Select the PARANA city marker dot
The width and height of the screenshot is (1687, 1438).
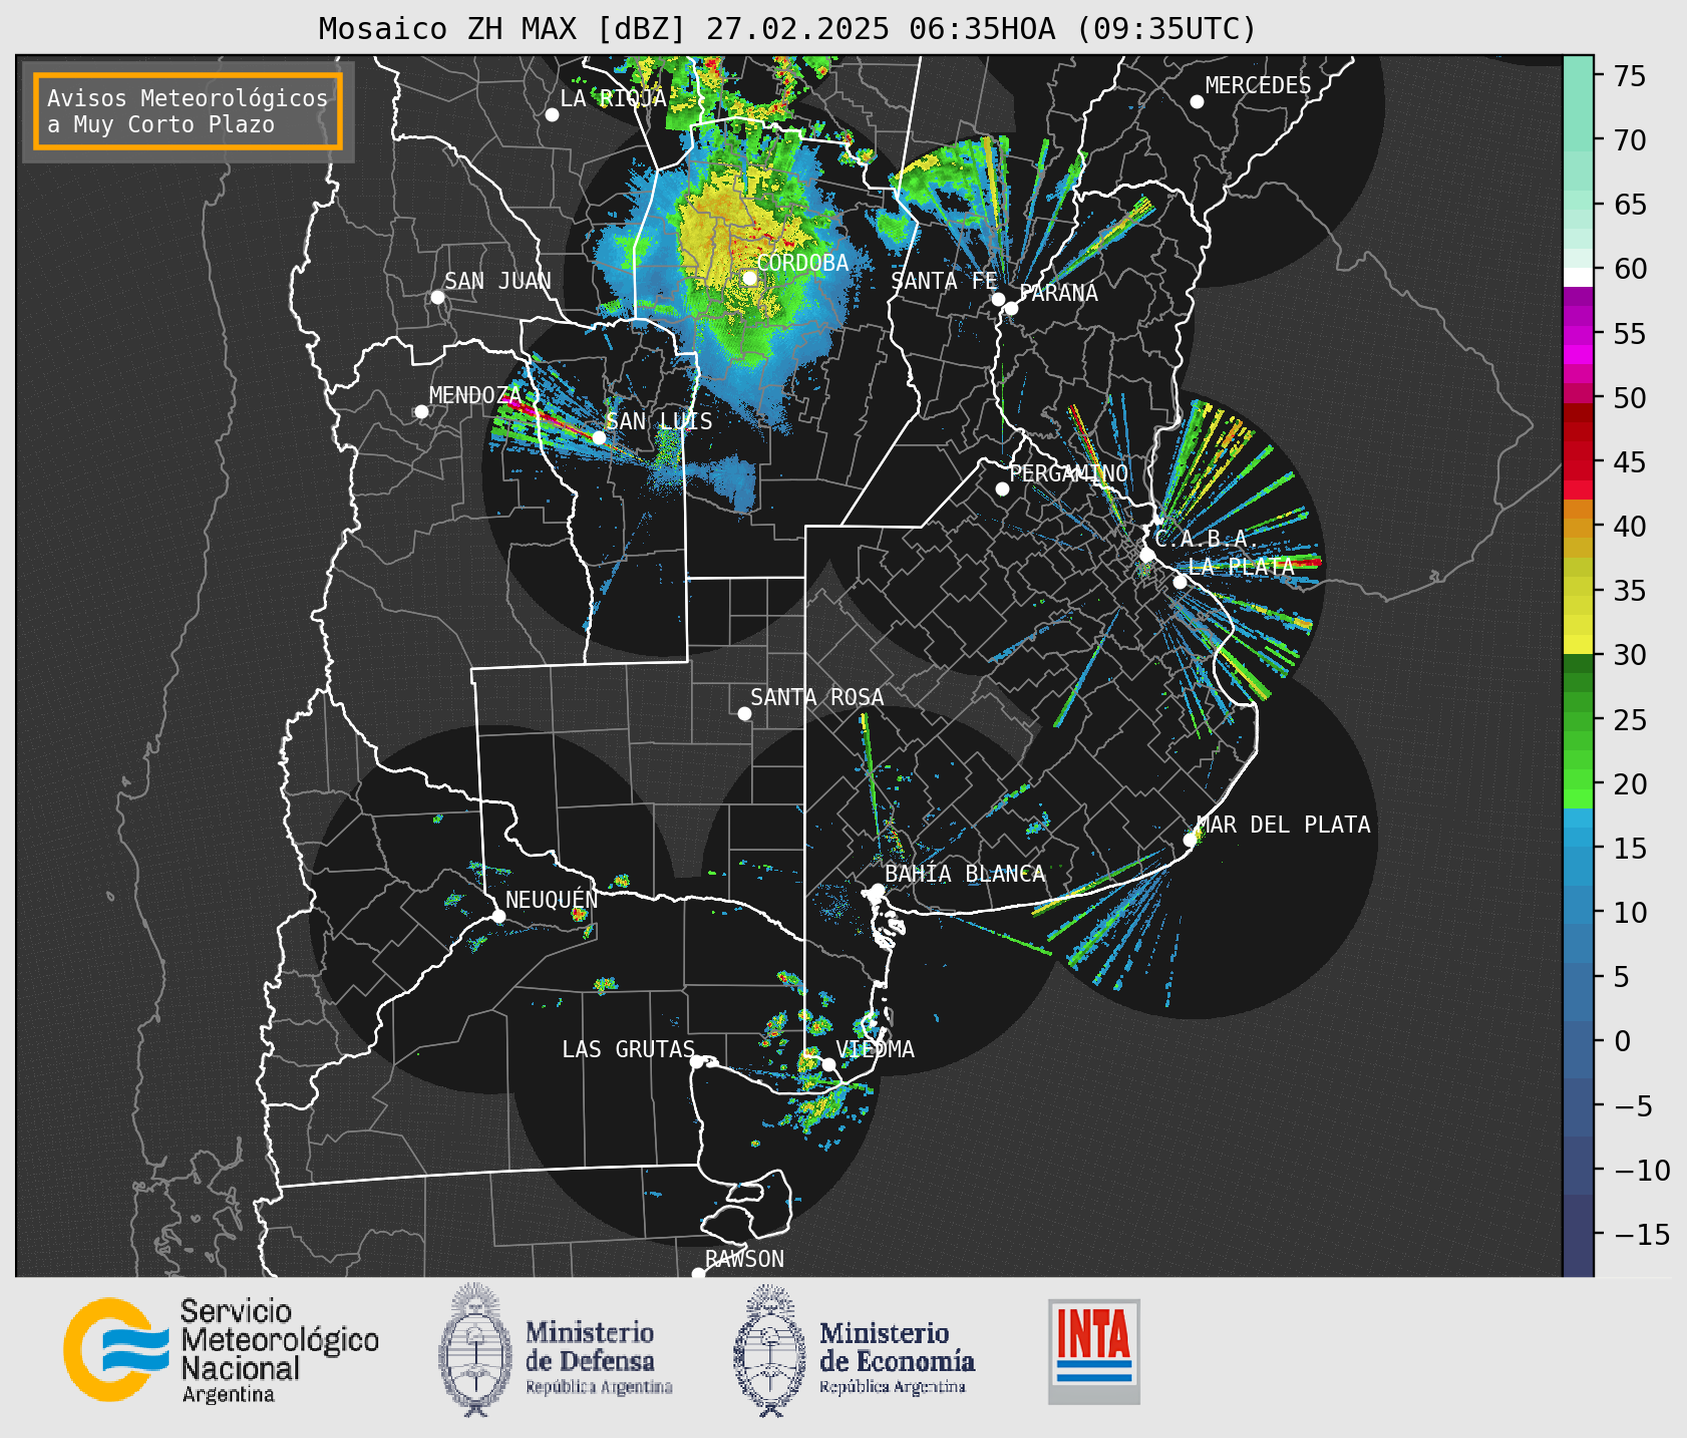pyautogui.click(x=1011, y=308)
